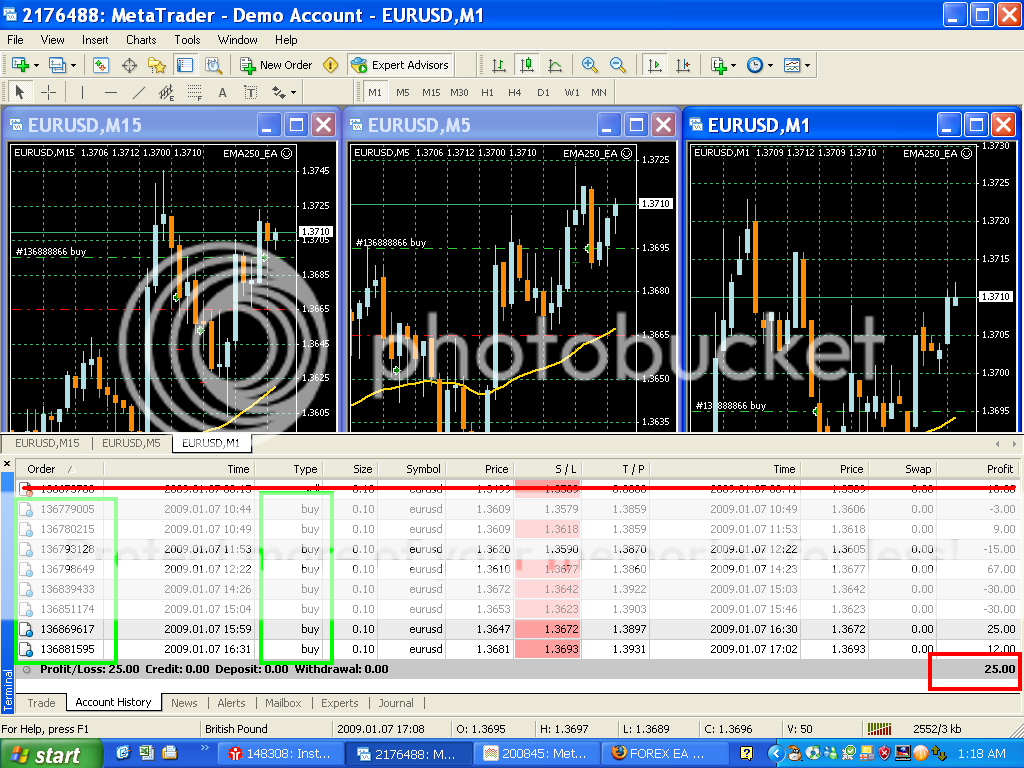The height and width of the screenshot is (768, 1024).
Task: Switch to the M15 timeframe button
Action: coord(431,92)
